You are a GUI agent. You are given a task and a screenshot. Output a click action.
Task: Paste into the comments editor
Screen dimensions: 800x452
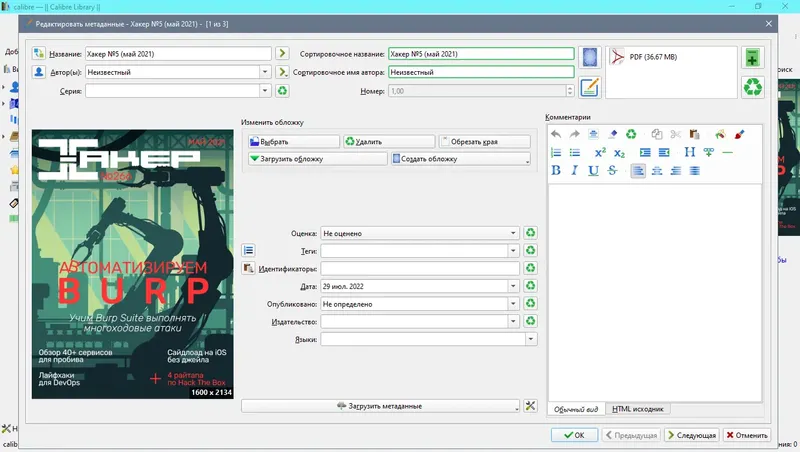[694, 134]
